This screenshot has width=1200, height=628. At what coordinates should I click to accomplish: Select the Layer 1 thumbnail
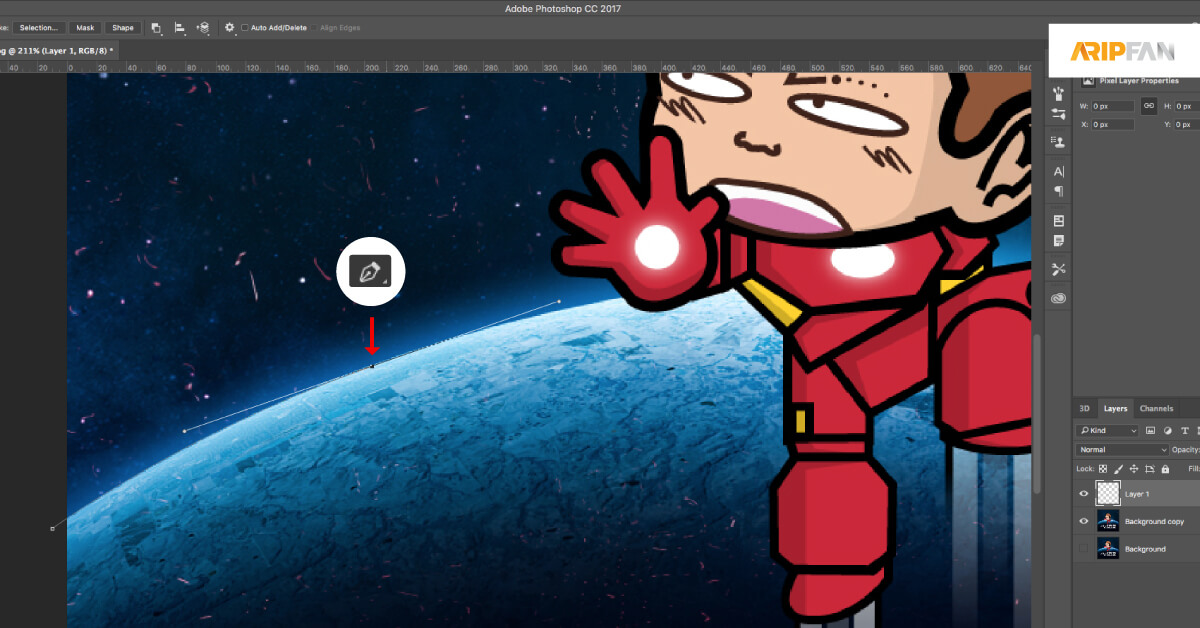pyautogui.click(x=1108, y=493)
